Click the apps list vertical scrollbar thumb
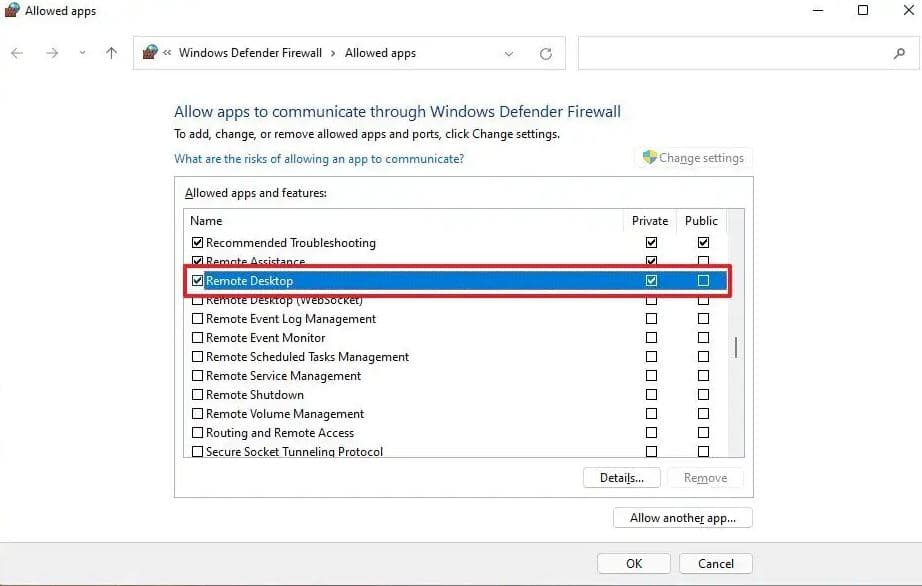Image resolution: width=922 pixels, height=586 pixels. [x=736, y=347]
